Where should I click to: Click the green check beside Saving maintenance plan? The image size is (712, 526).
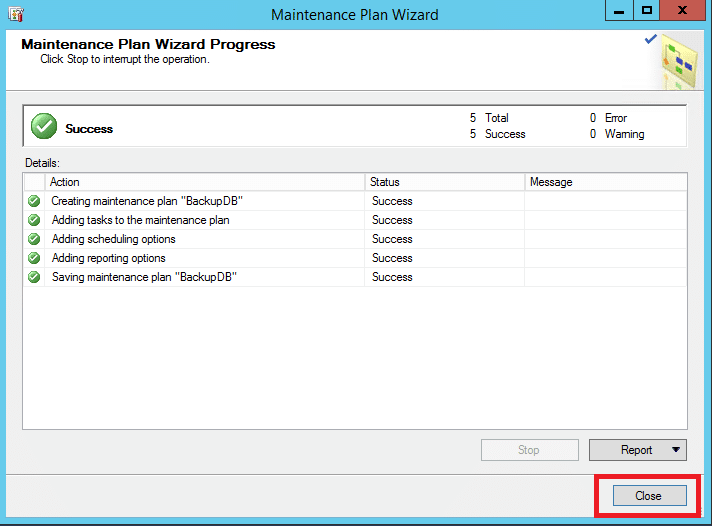[x=34, y=277]
